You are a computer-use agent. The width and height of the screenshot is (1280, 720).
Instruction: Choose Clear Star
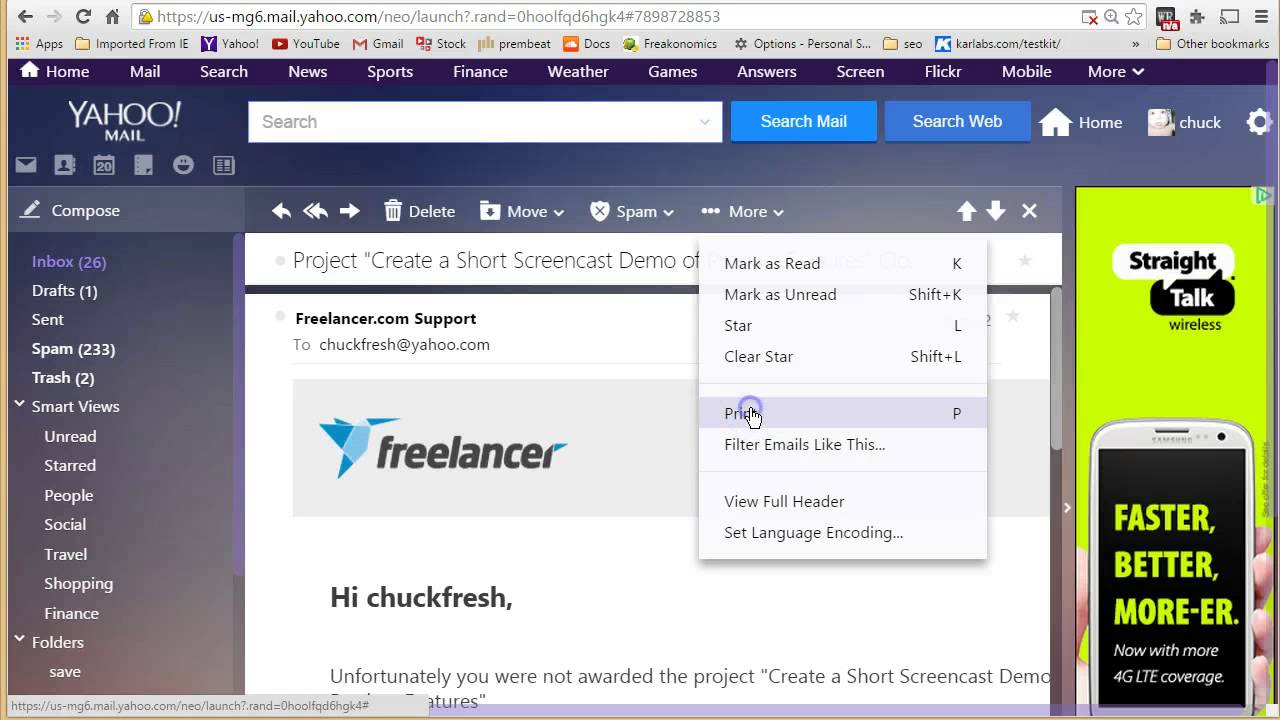point(843,357)
